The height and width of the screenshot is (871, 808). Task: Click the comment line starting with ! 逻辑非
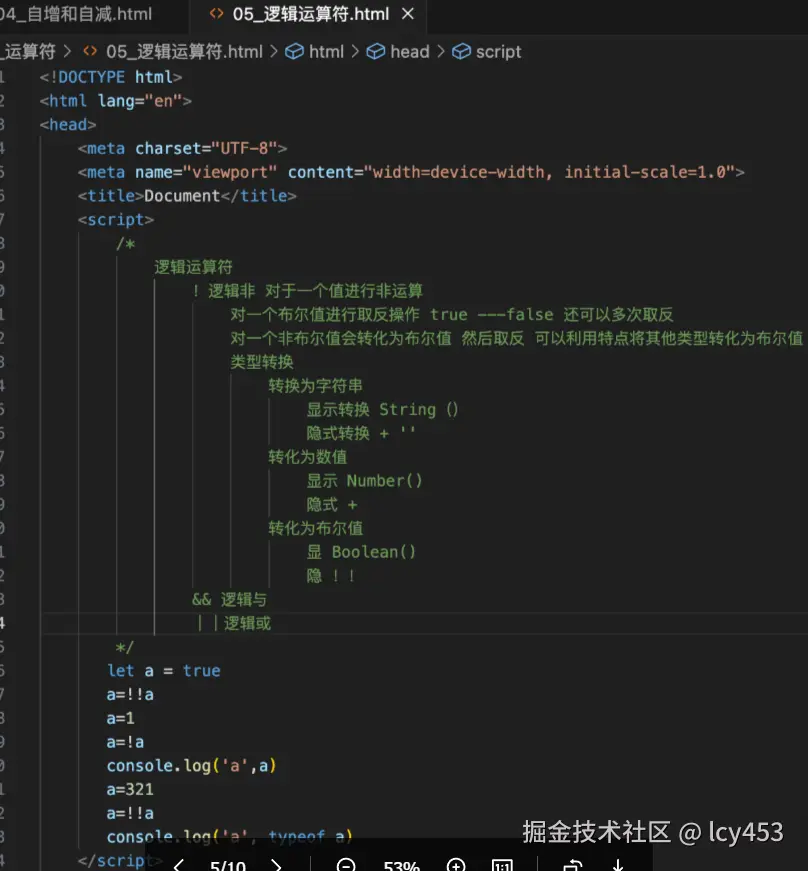click(308, 291)
